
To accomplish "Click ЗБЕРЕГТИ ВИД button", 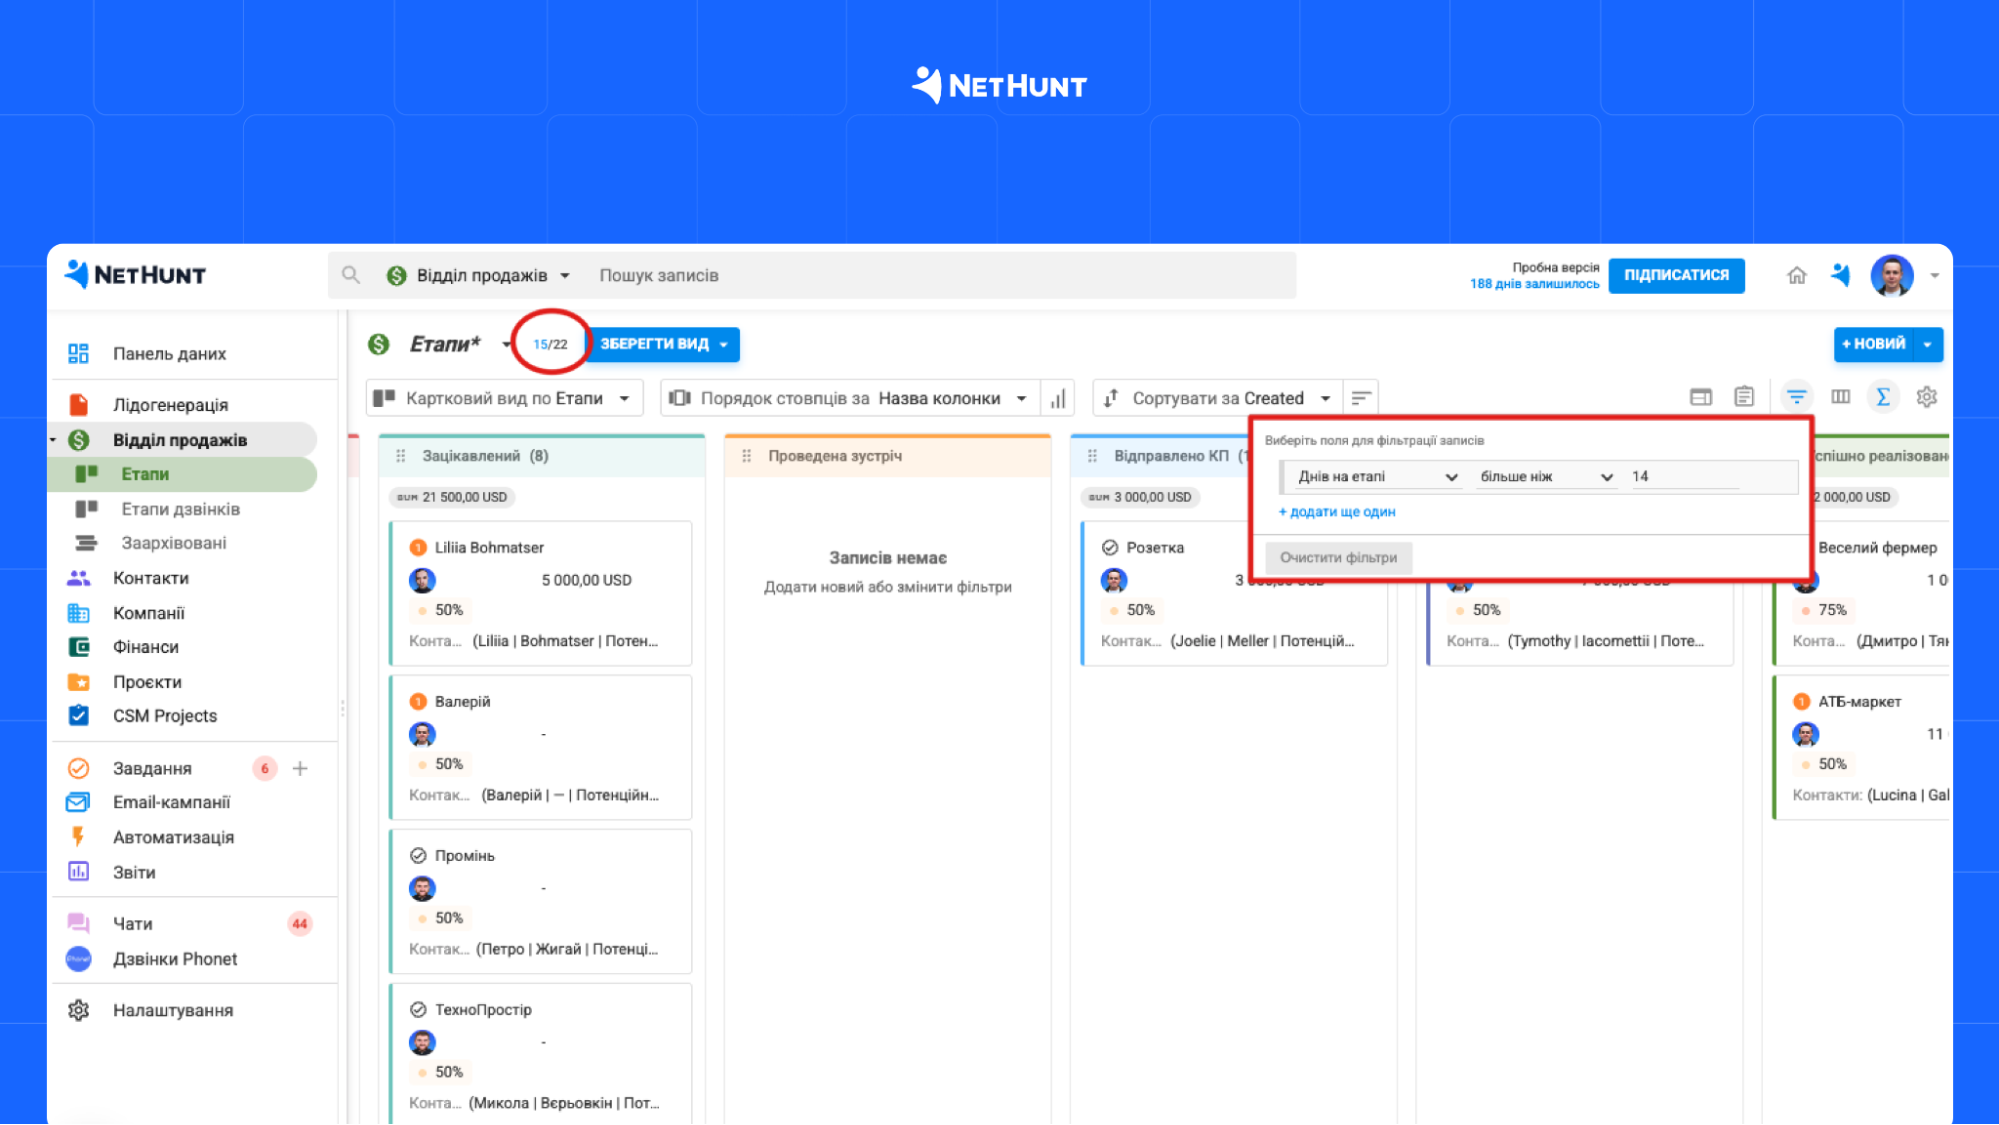I will tap(653, 344).
